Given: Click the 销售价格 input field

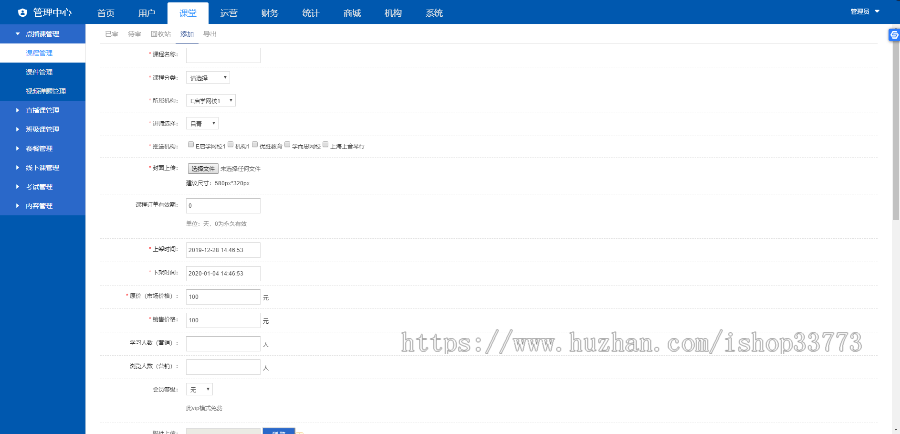Looking at the screenshot, I should (x=223, y=320).
